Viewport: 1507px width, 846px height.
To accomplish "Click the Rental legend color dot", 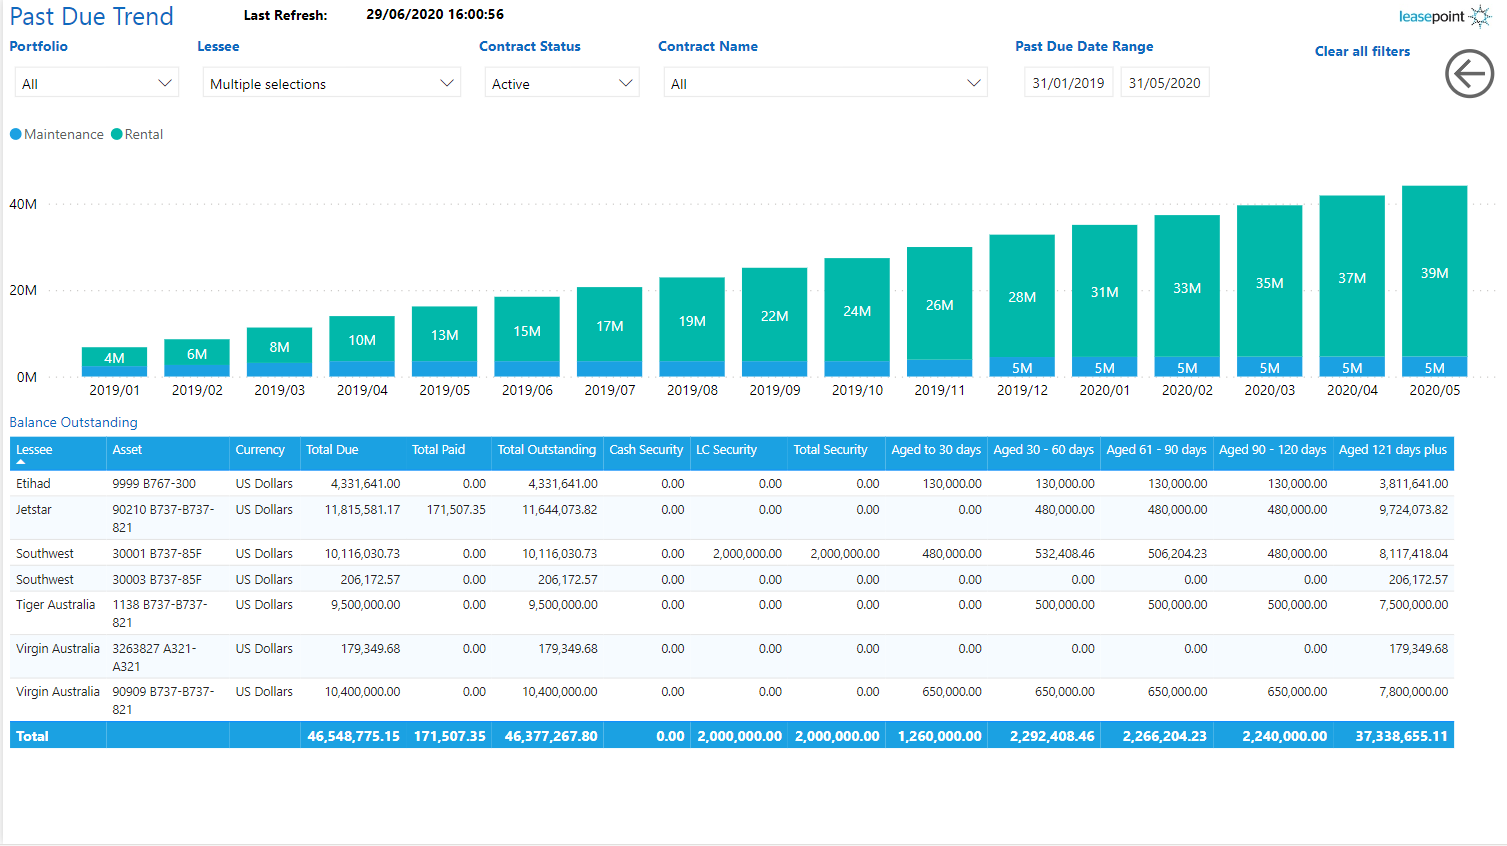I will (117, 134).
